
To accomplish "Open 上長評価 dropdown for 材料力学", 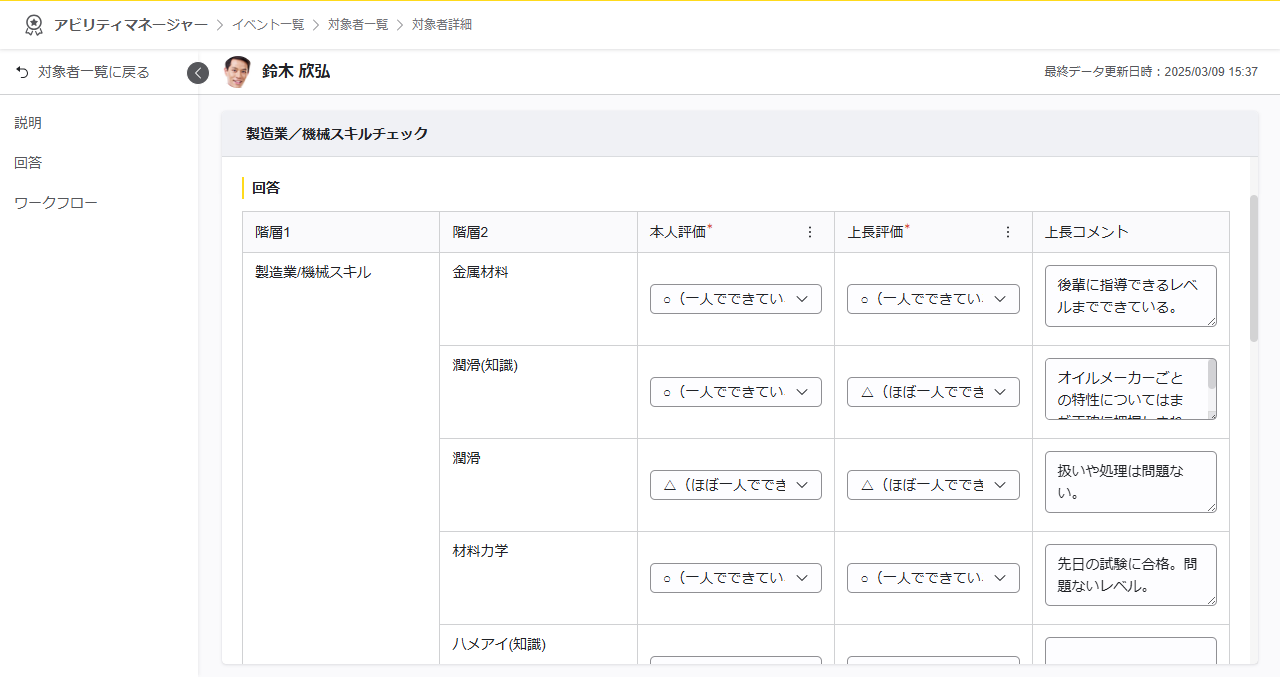I will 932,578.
